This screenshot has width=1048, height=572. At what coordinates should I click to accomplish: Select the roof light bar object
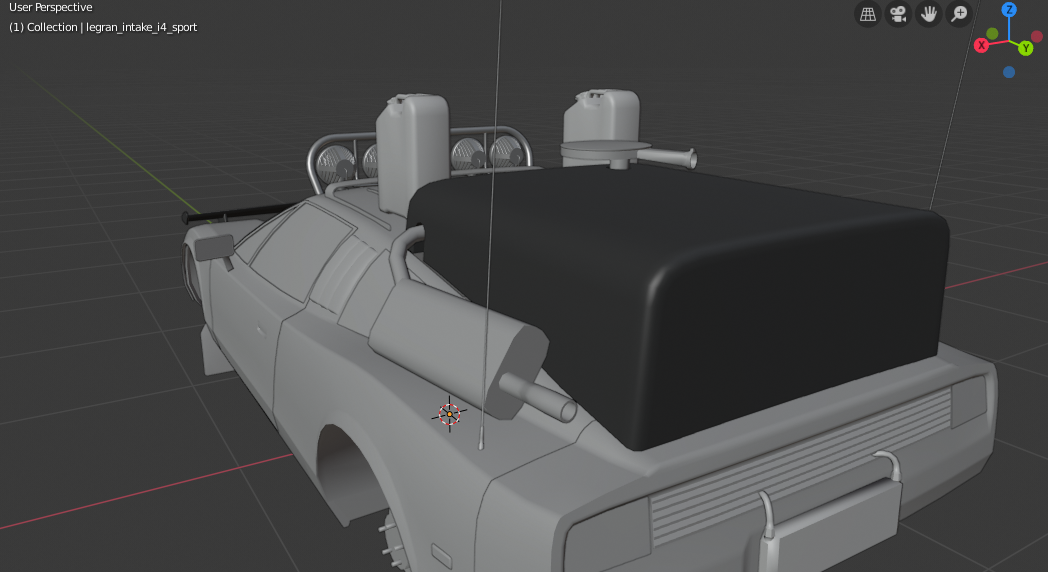420,159
